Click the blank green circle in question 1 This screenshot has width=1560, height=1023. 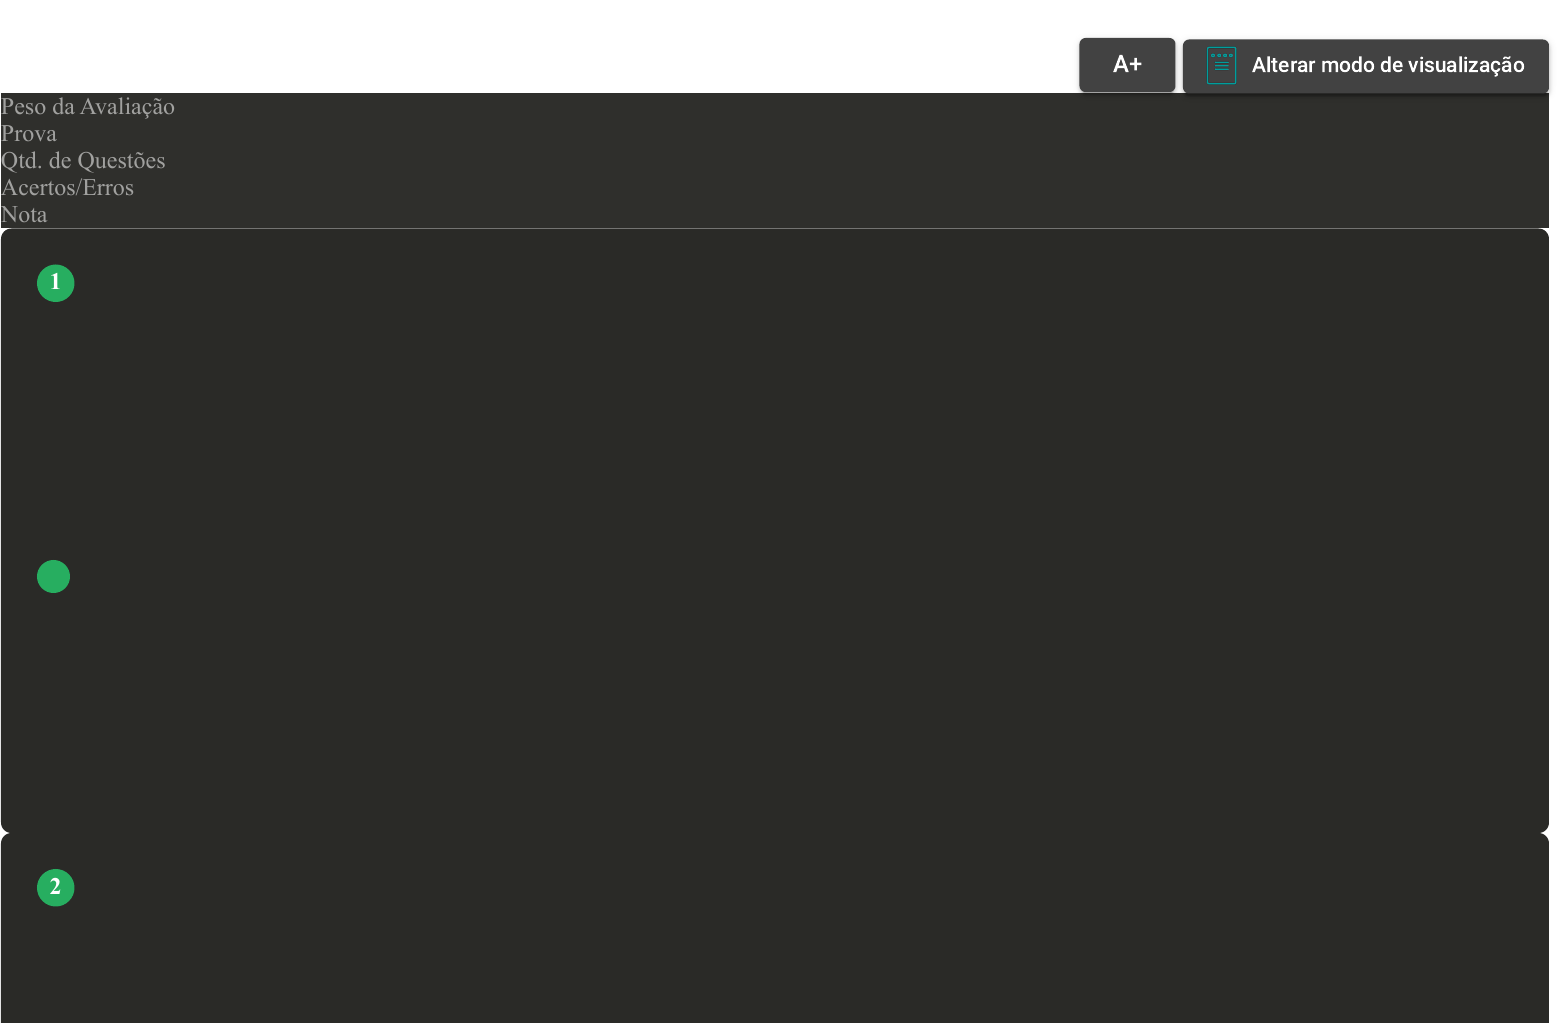tap(54, 576)
